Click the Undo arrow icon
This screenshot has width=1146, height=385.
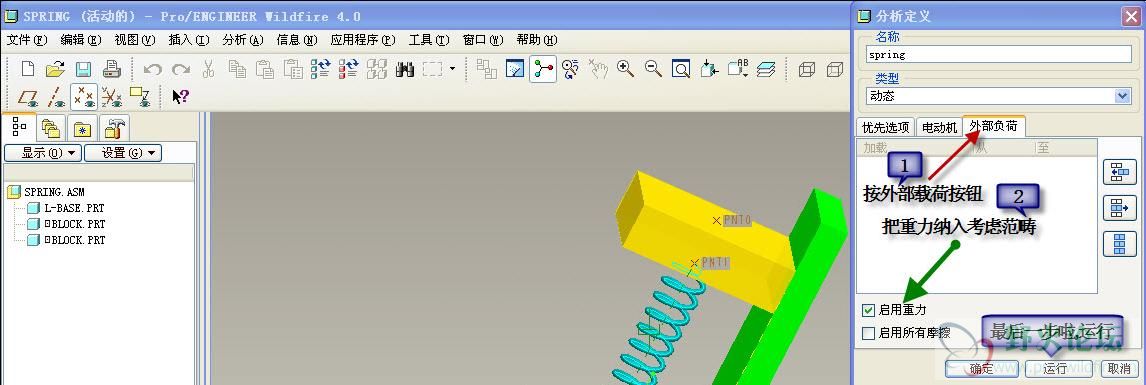pyautogui.click(x=153, y=69)
